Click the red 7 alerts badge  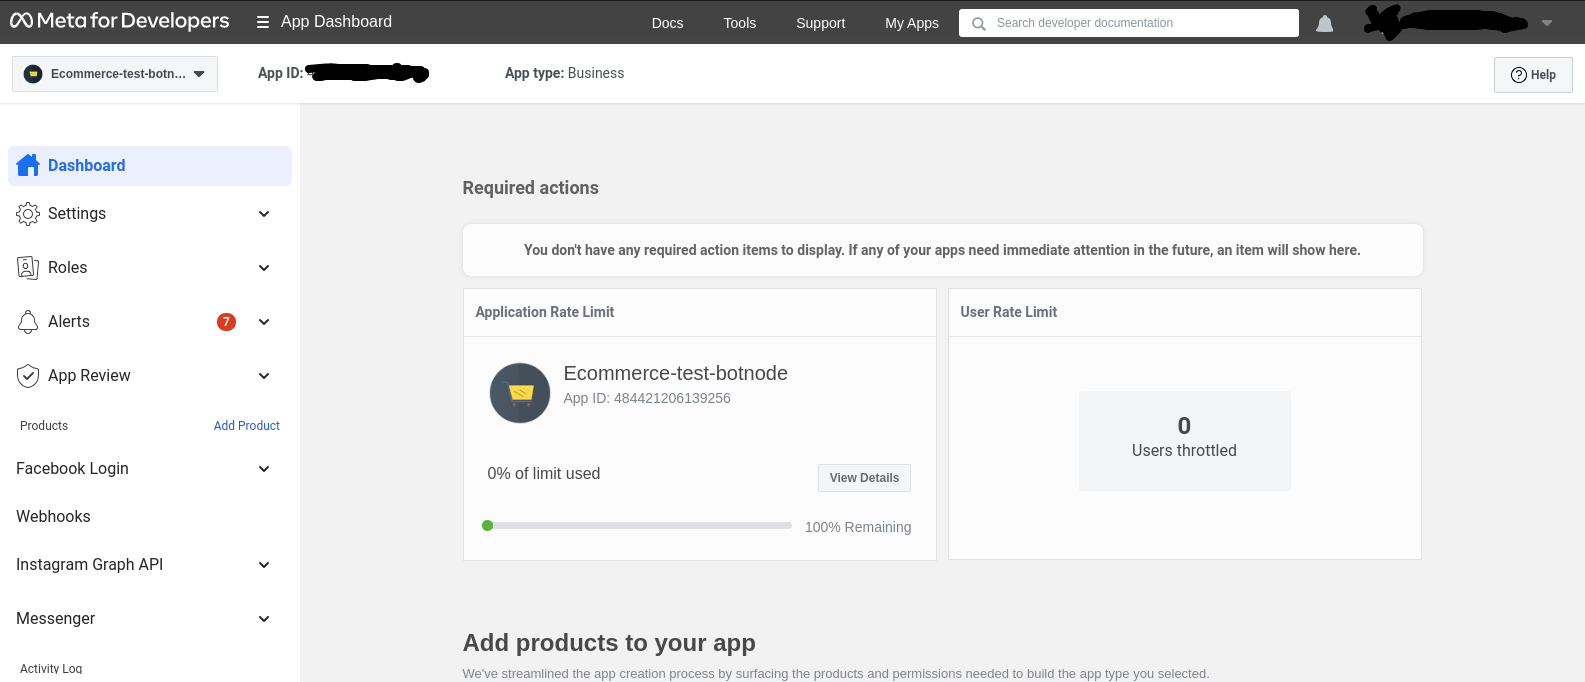[227, 321]
